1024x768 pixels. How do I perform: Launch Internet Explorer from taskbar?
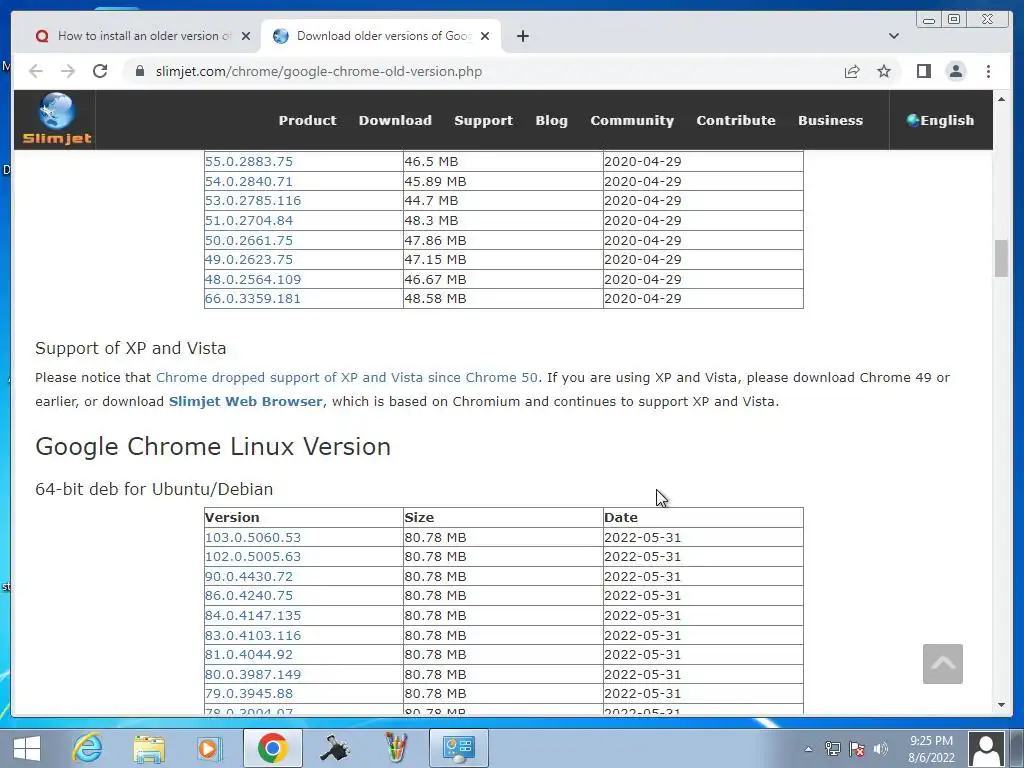(x=88, y=748)
